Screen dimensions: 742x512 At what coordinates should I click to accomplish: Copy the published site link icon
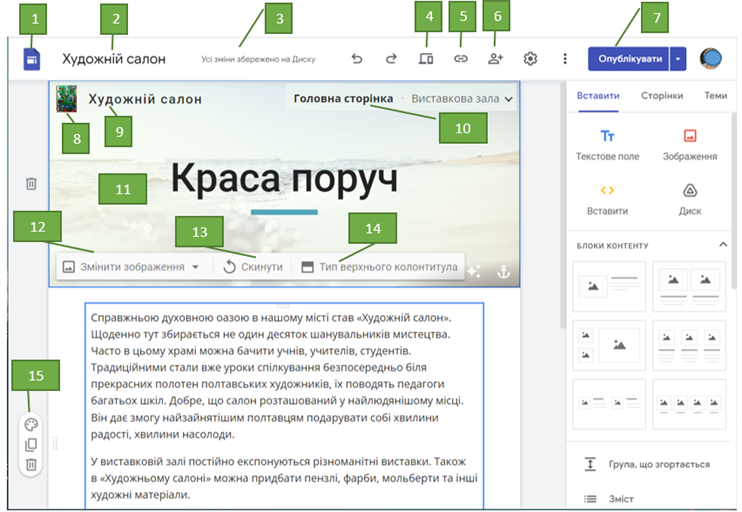[x=461, y=59]
